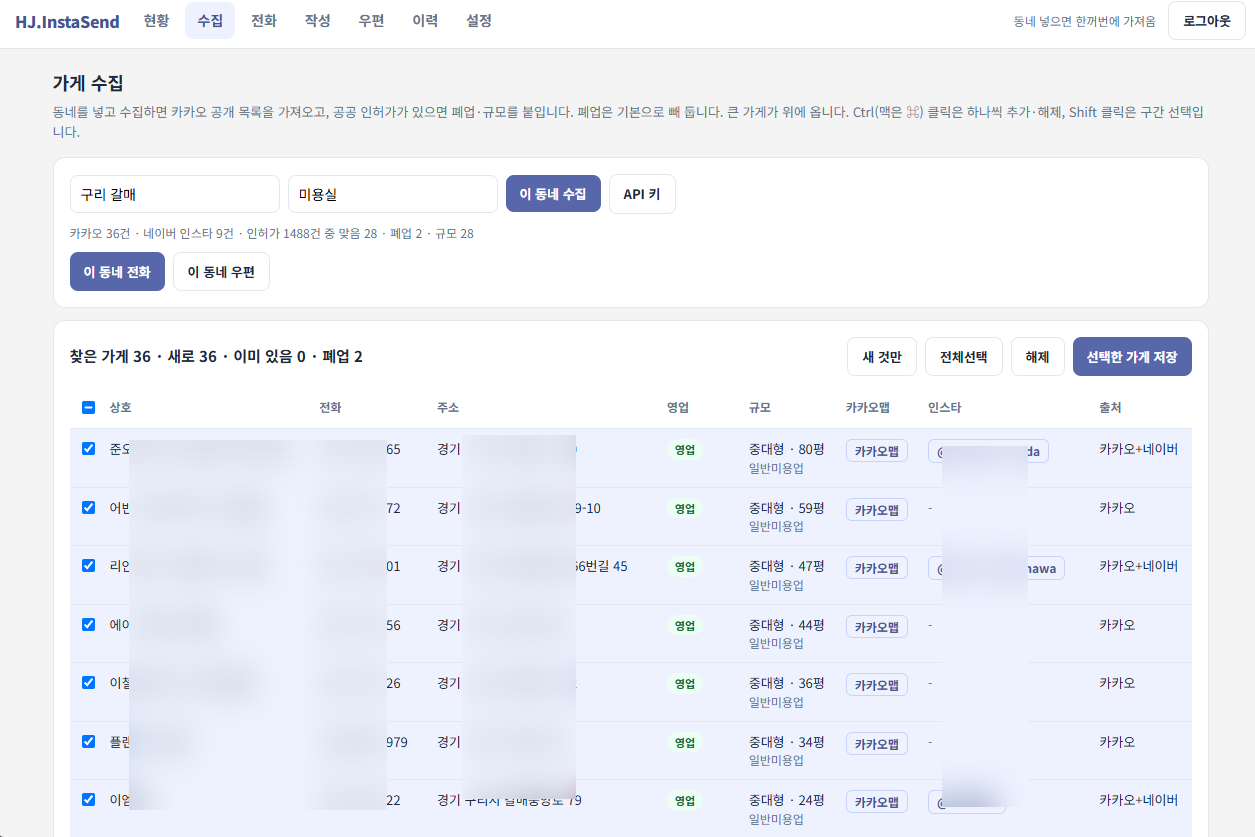Image resolution: width=1255 pixels, height=837 pixels.
Task: Click 영업 status badge in 80평 row
Action: click(685, 450)
